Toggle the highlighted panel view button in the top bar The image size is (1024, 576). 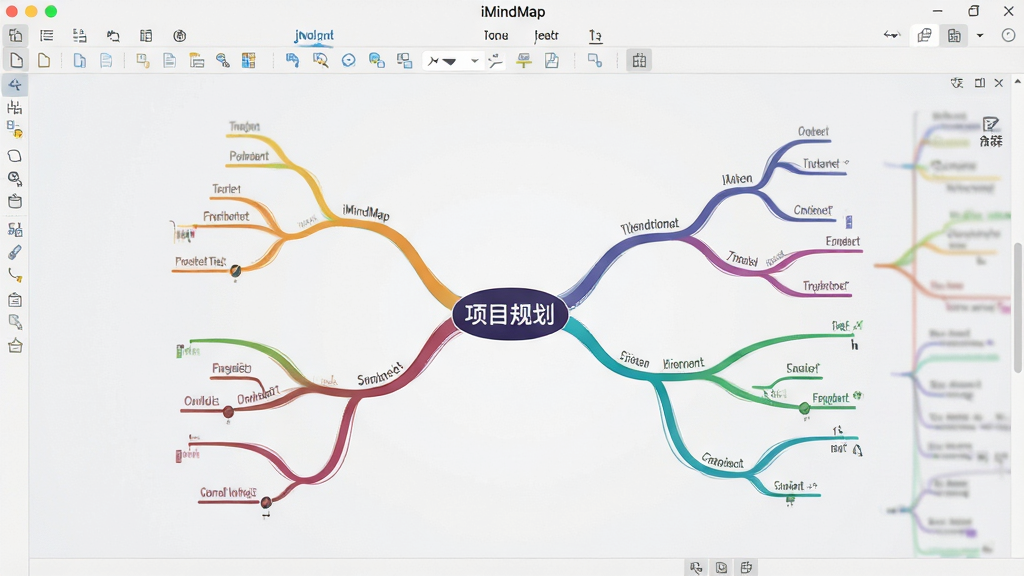[x=954, y=35]
